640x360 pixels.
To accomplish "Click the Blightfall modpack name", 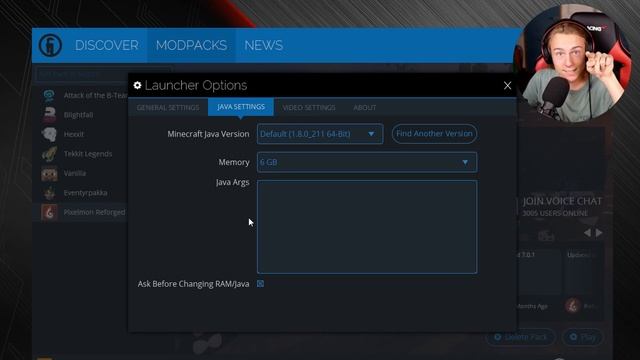I will 78,115.
